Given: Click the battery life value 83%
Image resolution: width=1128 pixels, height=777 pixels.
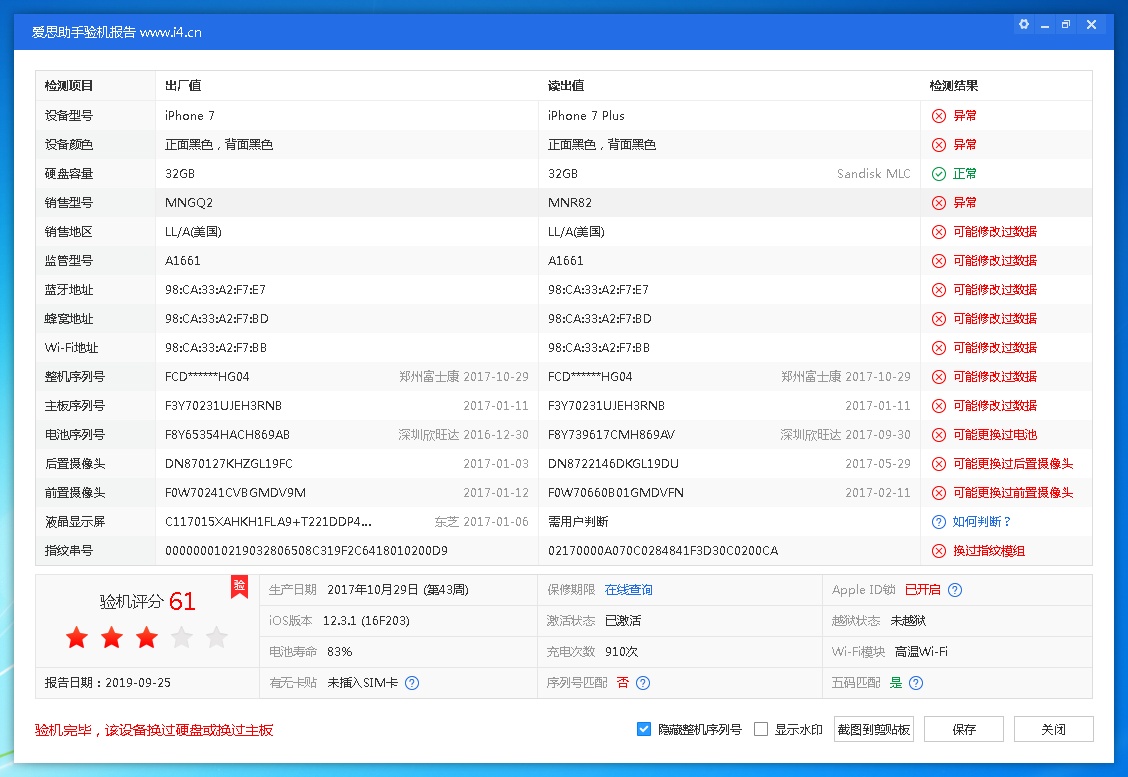Looking at the screenshot, I should pos(340,652).
